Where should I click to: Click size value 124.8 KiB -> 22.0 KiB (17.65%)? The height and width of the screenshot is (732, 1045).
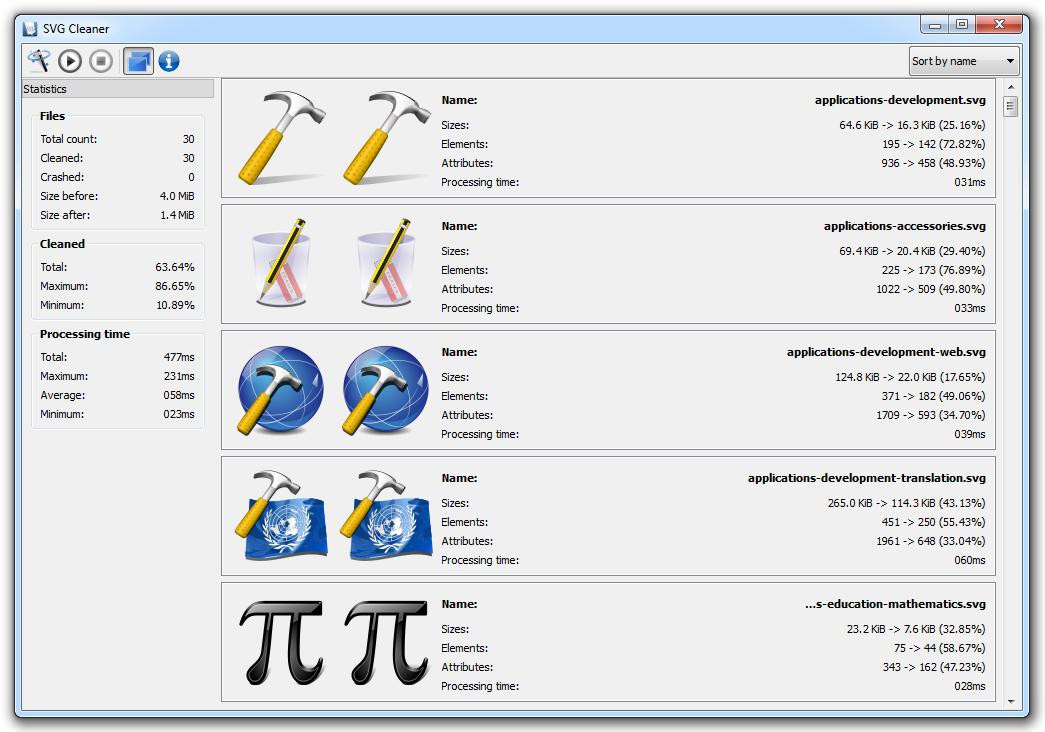[x=910, y=377]
